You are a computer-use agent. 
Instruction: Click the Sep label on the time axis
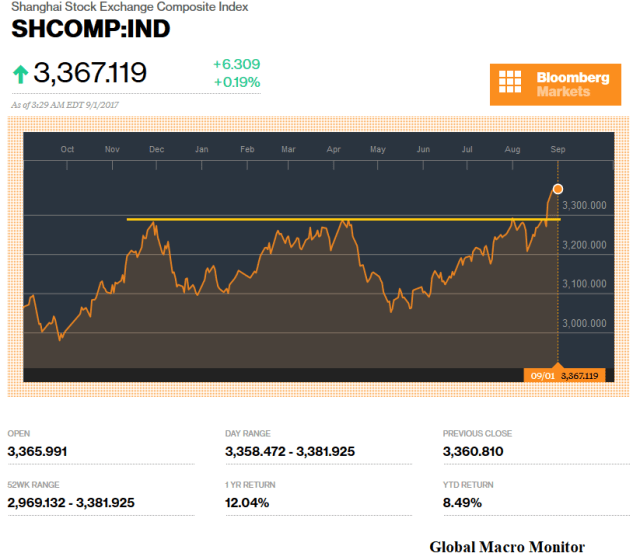558,149
